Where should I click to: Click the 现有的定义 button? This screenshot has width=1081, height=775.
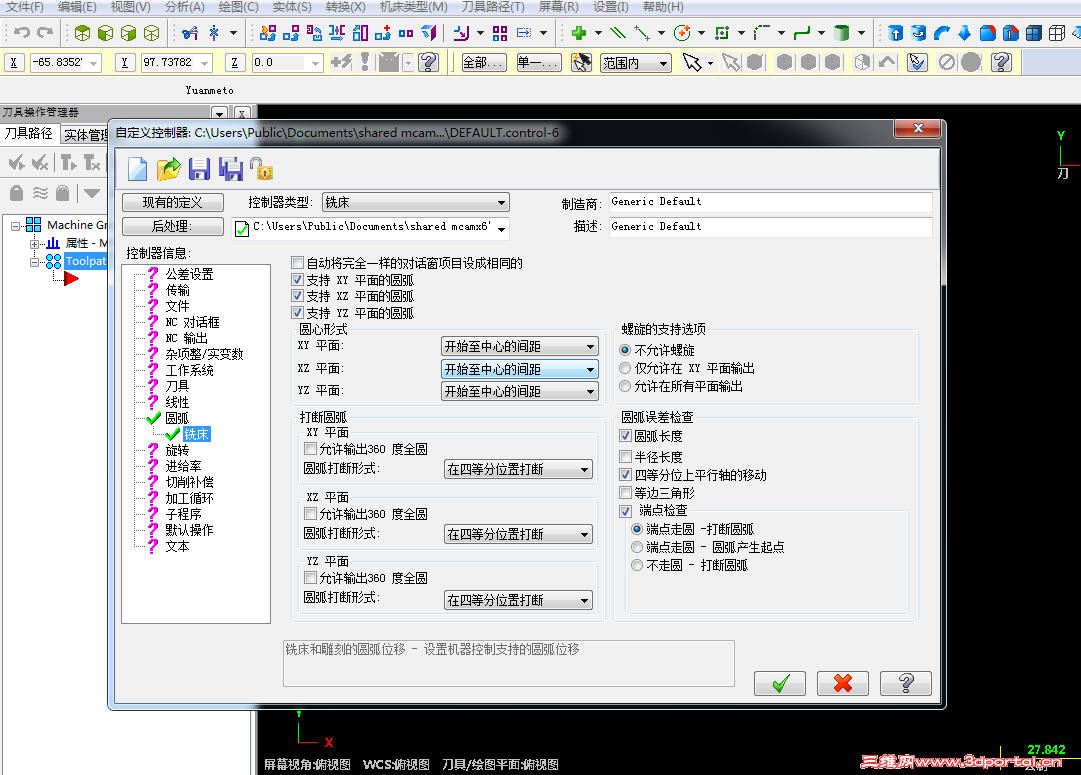click(x=172, y=201)
